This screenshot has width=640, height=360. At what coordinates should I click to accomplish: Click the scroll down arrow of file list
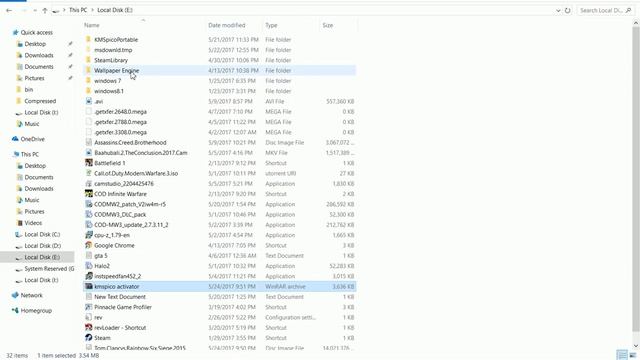coord(636,346)
